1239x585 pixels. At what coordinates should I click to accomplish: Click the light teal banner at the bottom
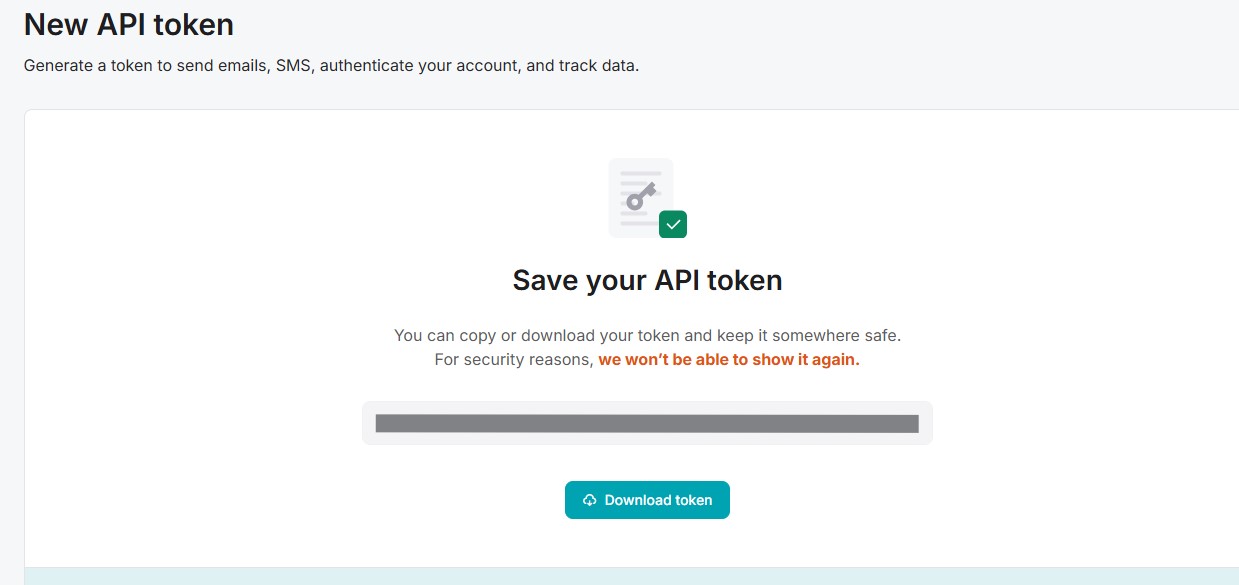coord(631,576)
